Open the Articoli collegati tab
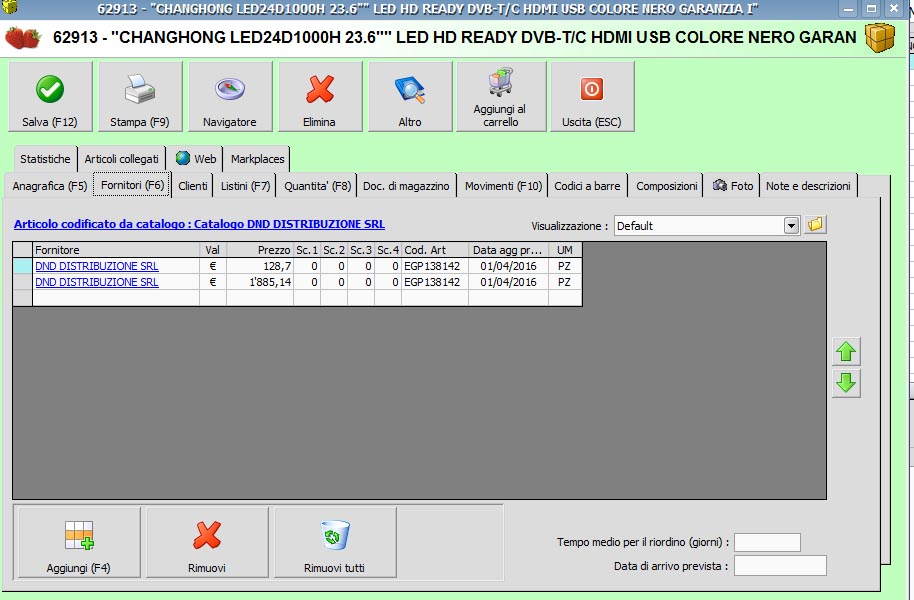The width and height of the screenshot is (914, 600). pos(121,159)
